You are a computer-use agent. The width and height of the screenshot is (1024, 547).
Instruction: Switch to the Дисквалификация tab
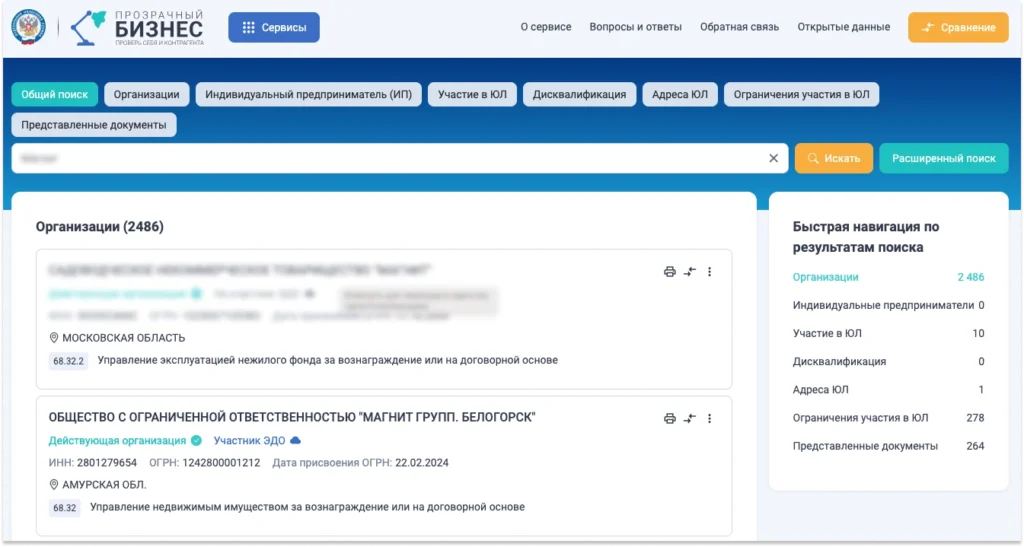coord(579,95)
